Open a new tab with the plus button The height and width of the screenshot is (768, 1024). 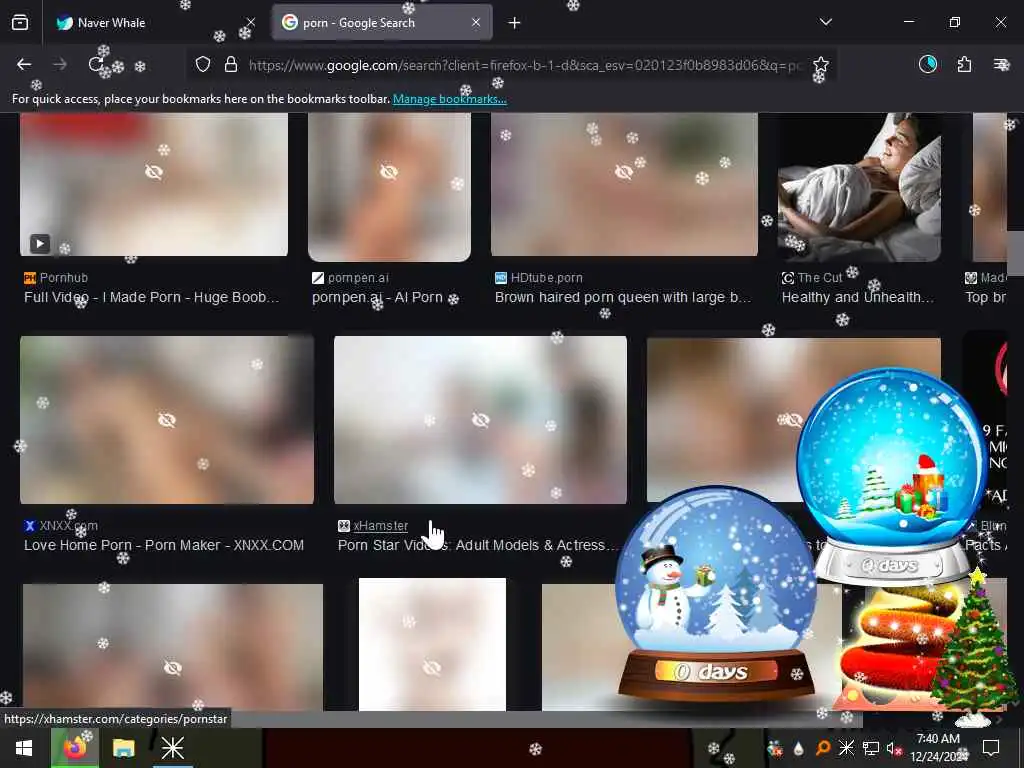[x=515, y=23]
